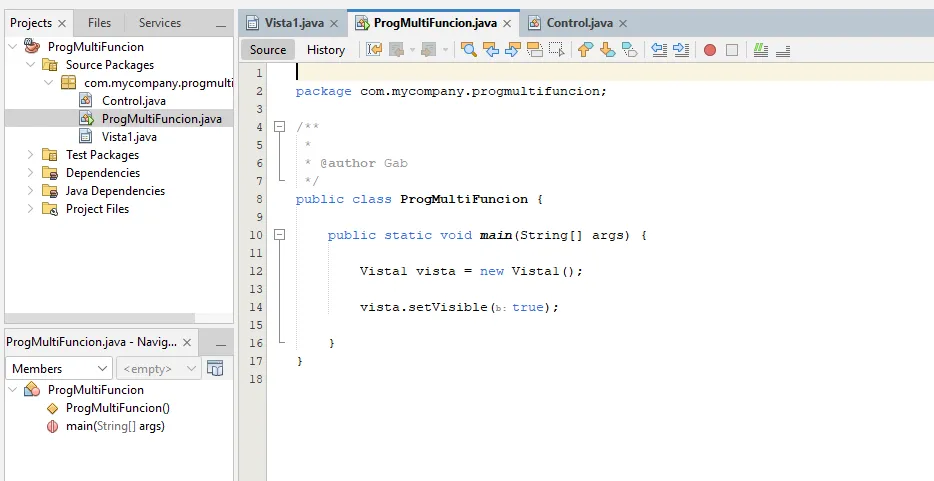
Task: Select Control.java in project tree
Action: point(133,101)
